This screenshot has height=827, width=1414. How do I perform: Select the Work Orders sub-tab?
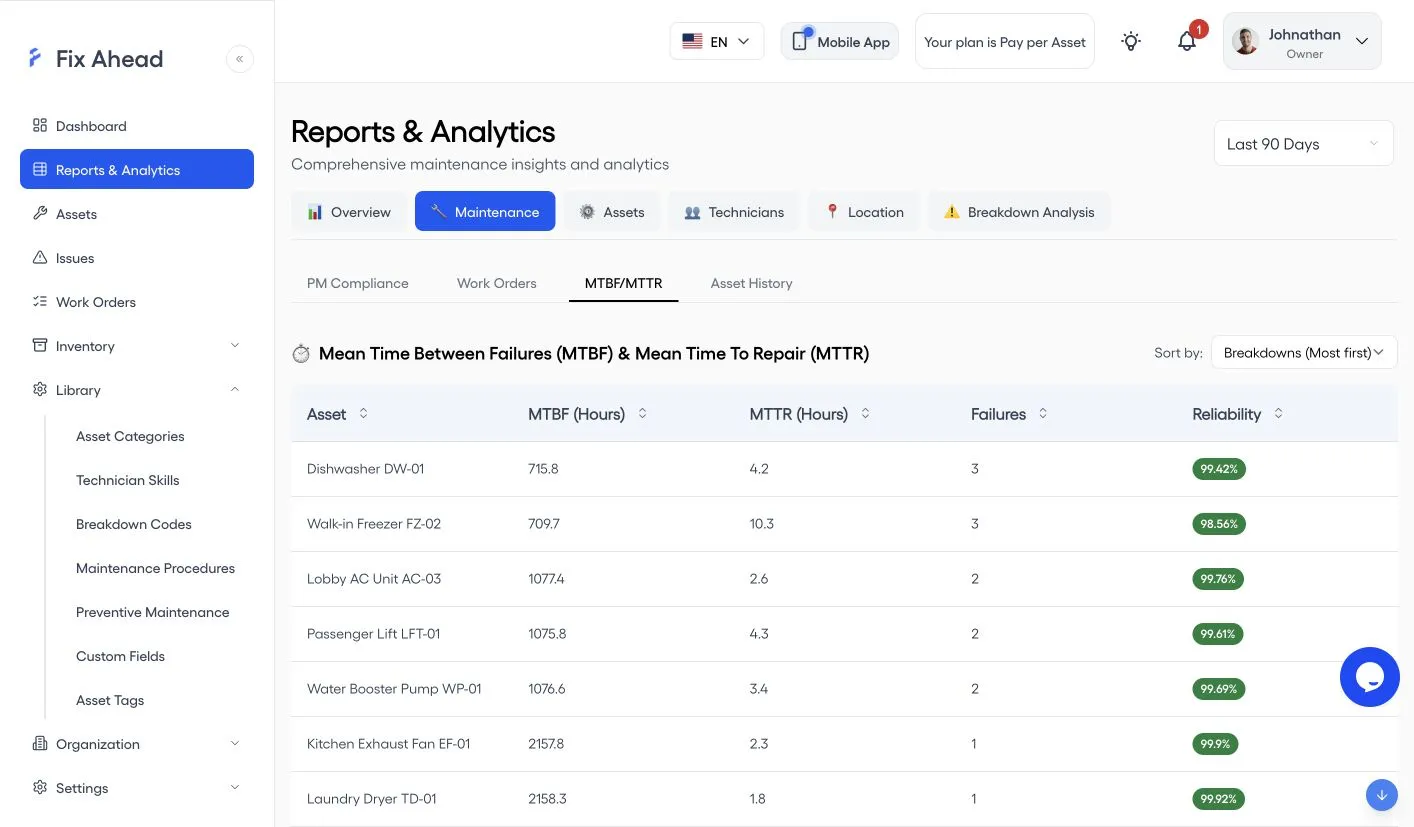(497, 283)
